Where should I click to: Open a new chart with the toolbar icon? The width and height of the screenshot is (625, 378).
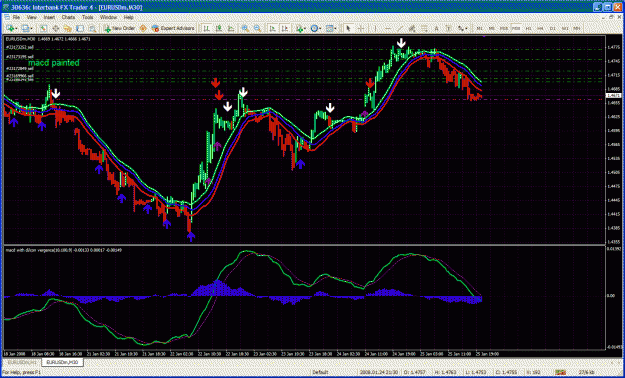tap(10, 28)
